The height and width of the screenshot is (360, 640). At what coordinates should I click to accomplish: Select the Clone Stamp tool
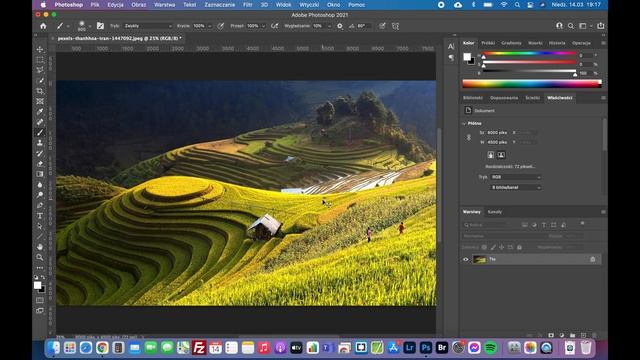(x=40, y=143)
